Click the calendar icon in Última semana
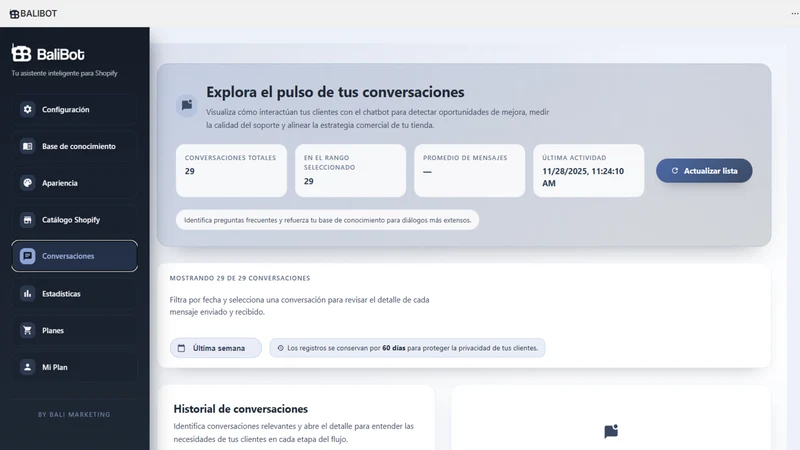Screen dimensions: 800x450 181,348
